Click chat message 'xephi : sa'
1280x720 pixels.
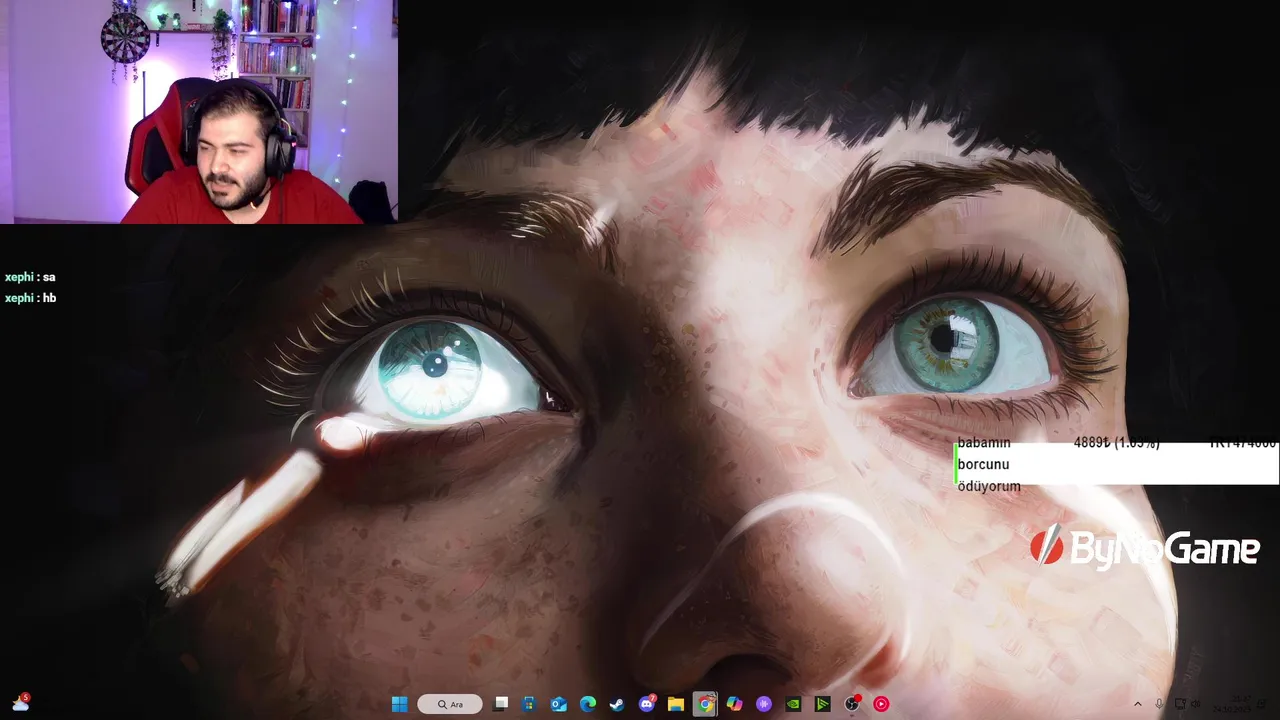coord(30,277)
